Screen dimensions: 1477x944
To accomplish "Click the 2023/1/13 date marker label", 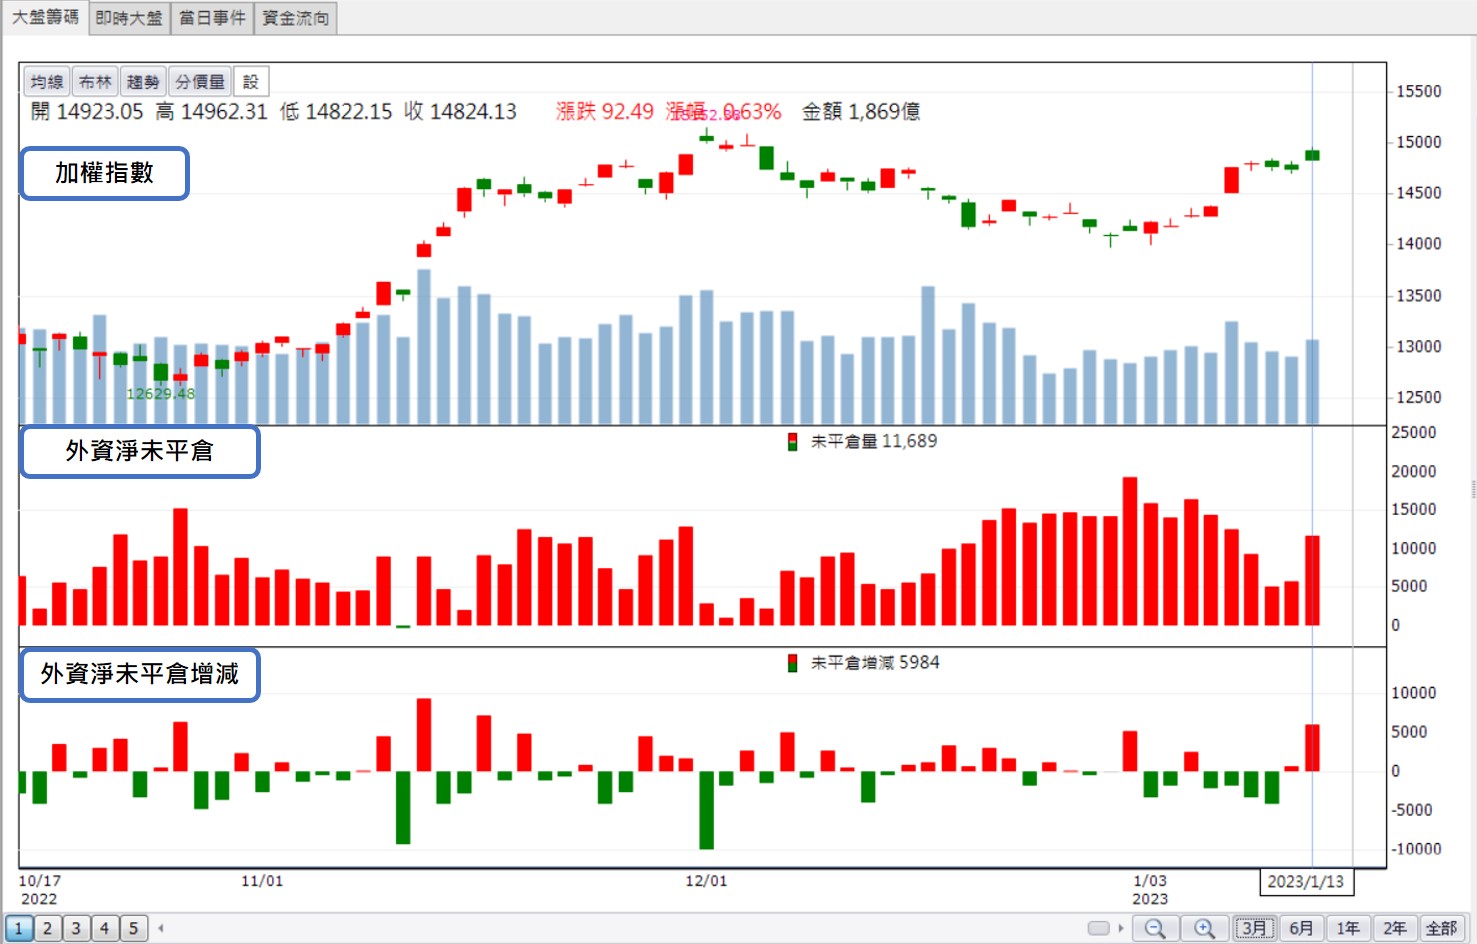I will tap(1306, 881).
